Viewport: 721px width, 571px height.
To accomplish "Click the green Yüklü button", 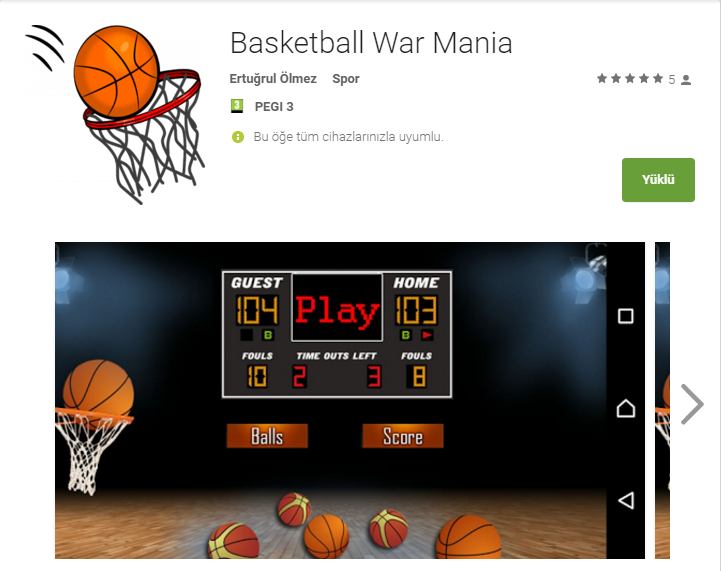I will [658, 180].
